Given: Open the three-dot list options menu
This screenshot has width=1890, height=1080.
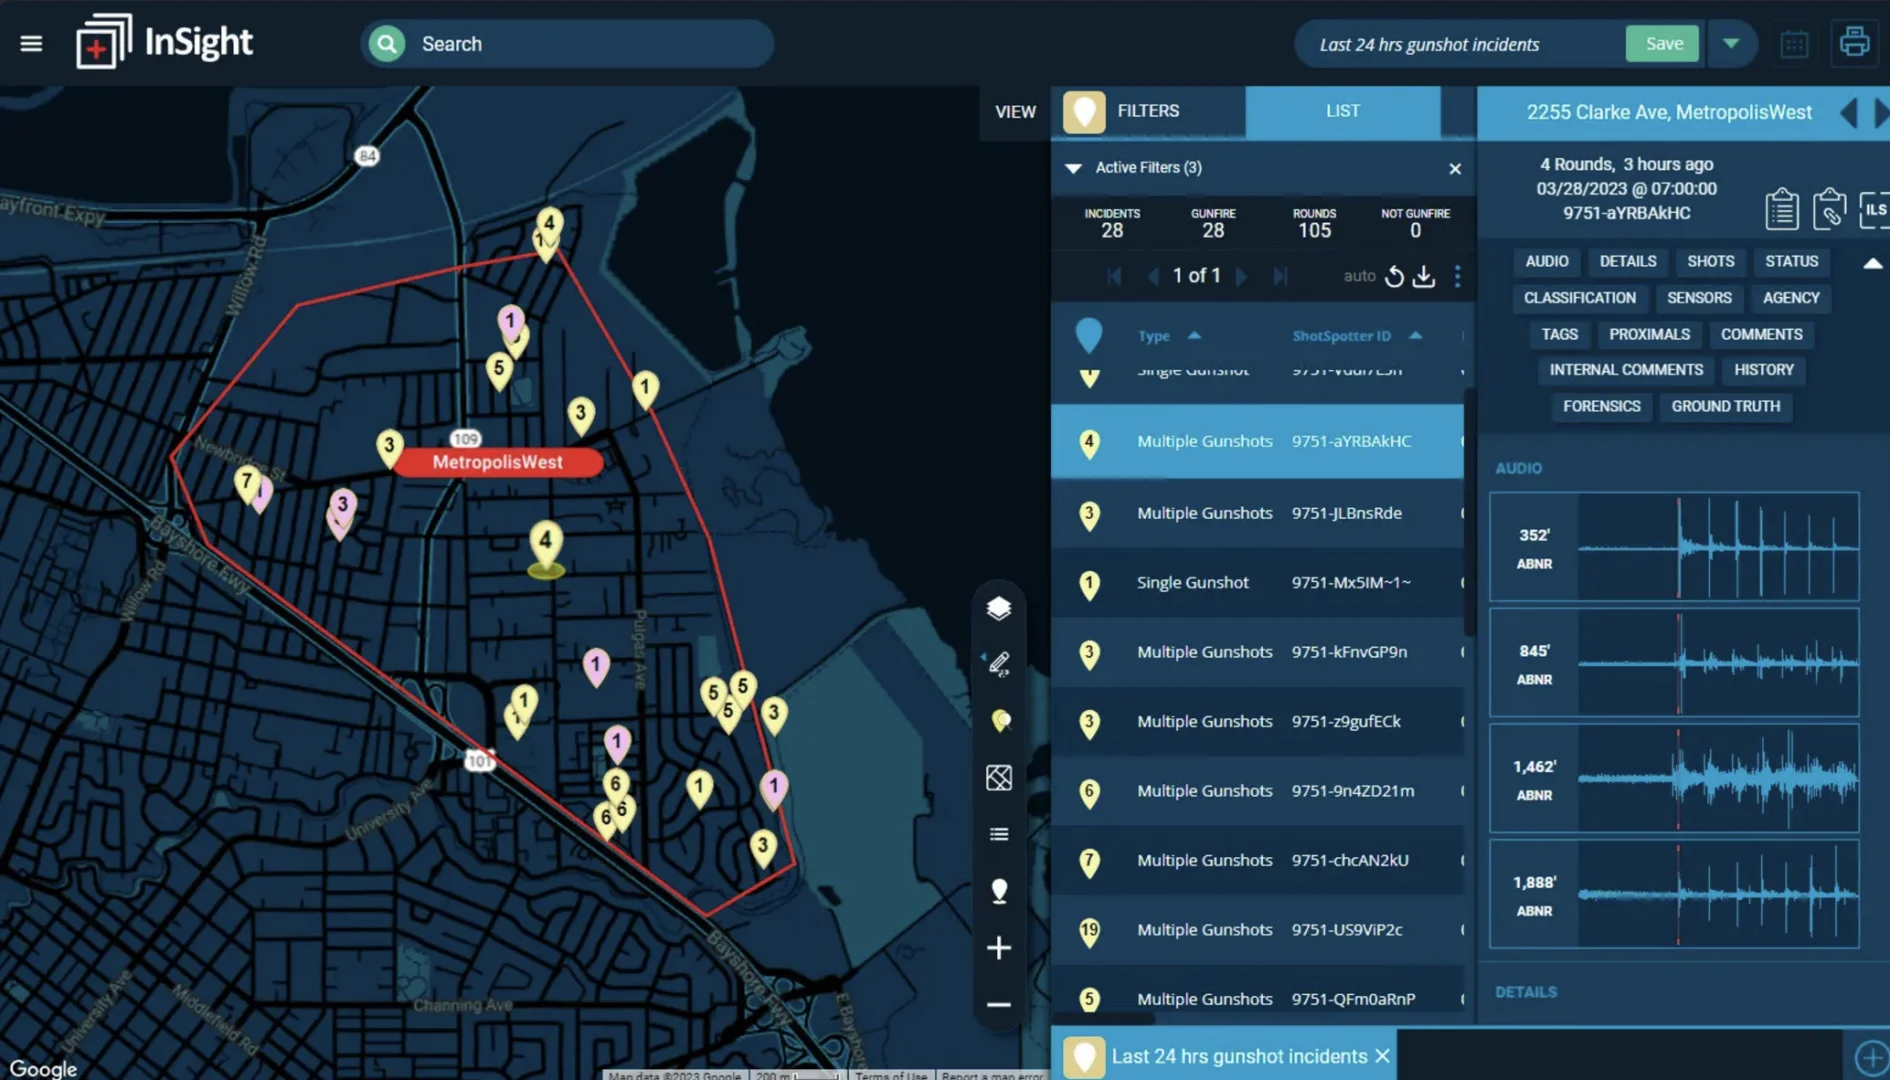Looking at the screenshot, I should (x=1457, y=277).
